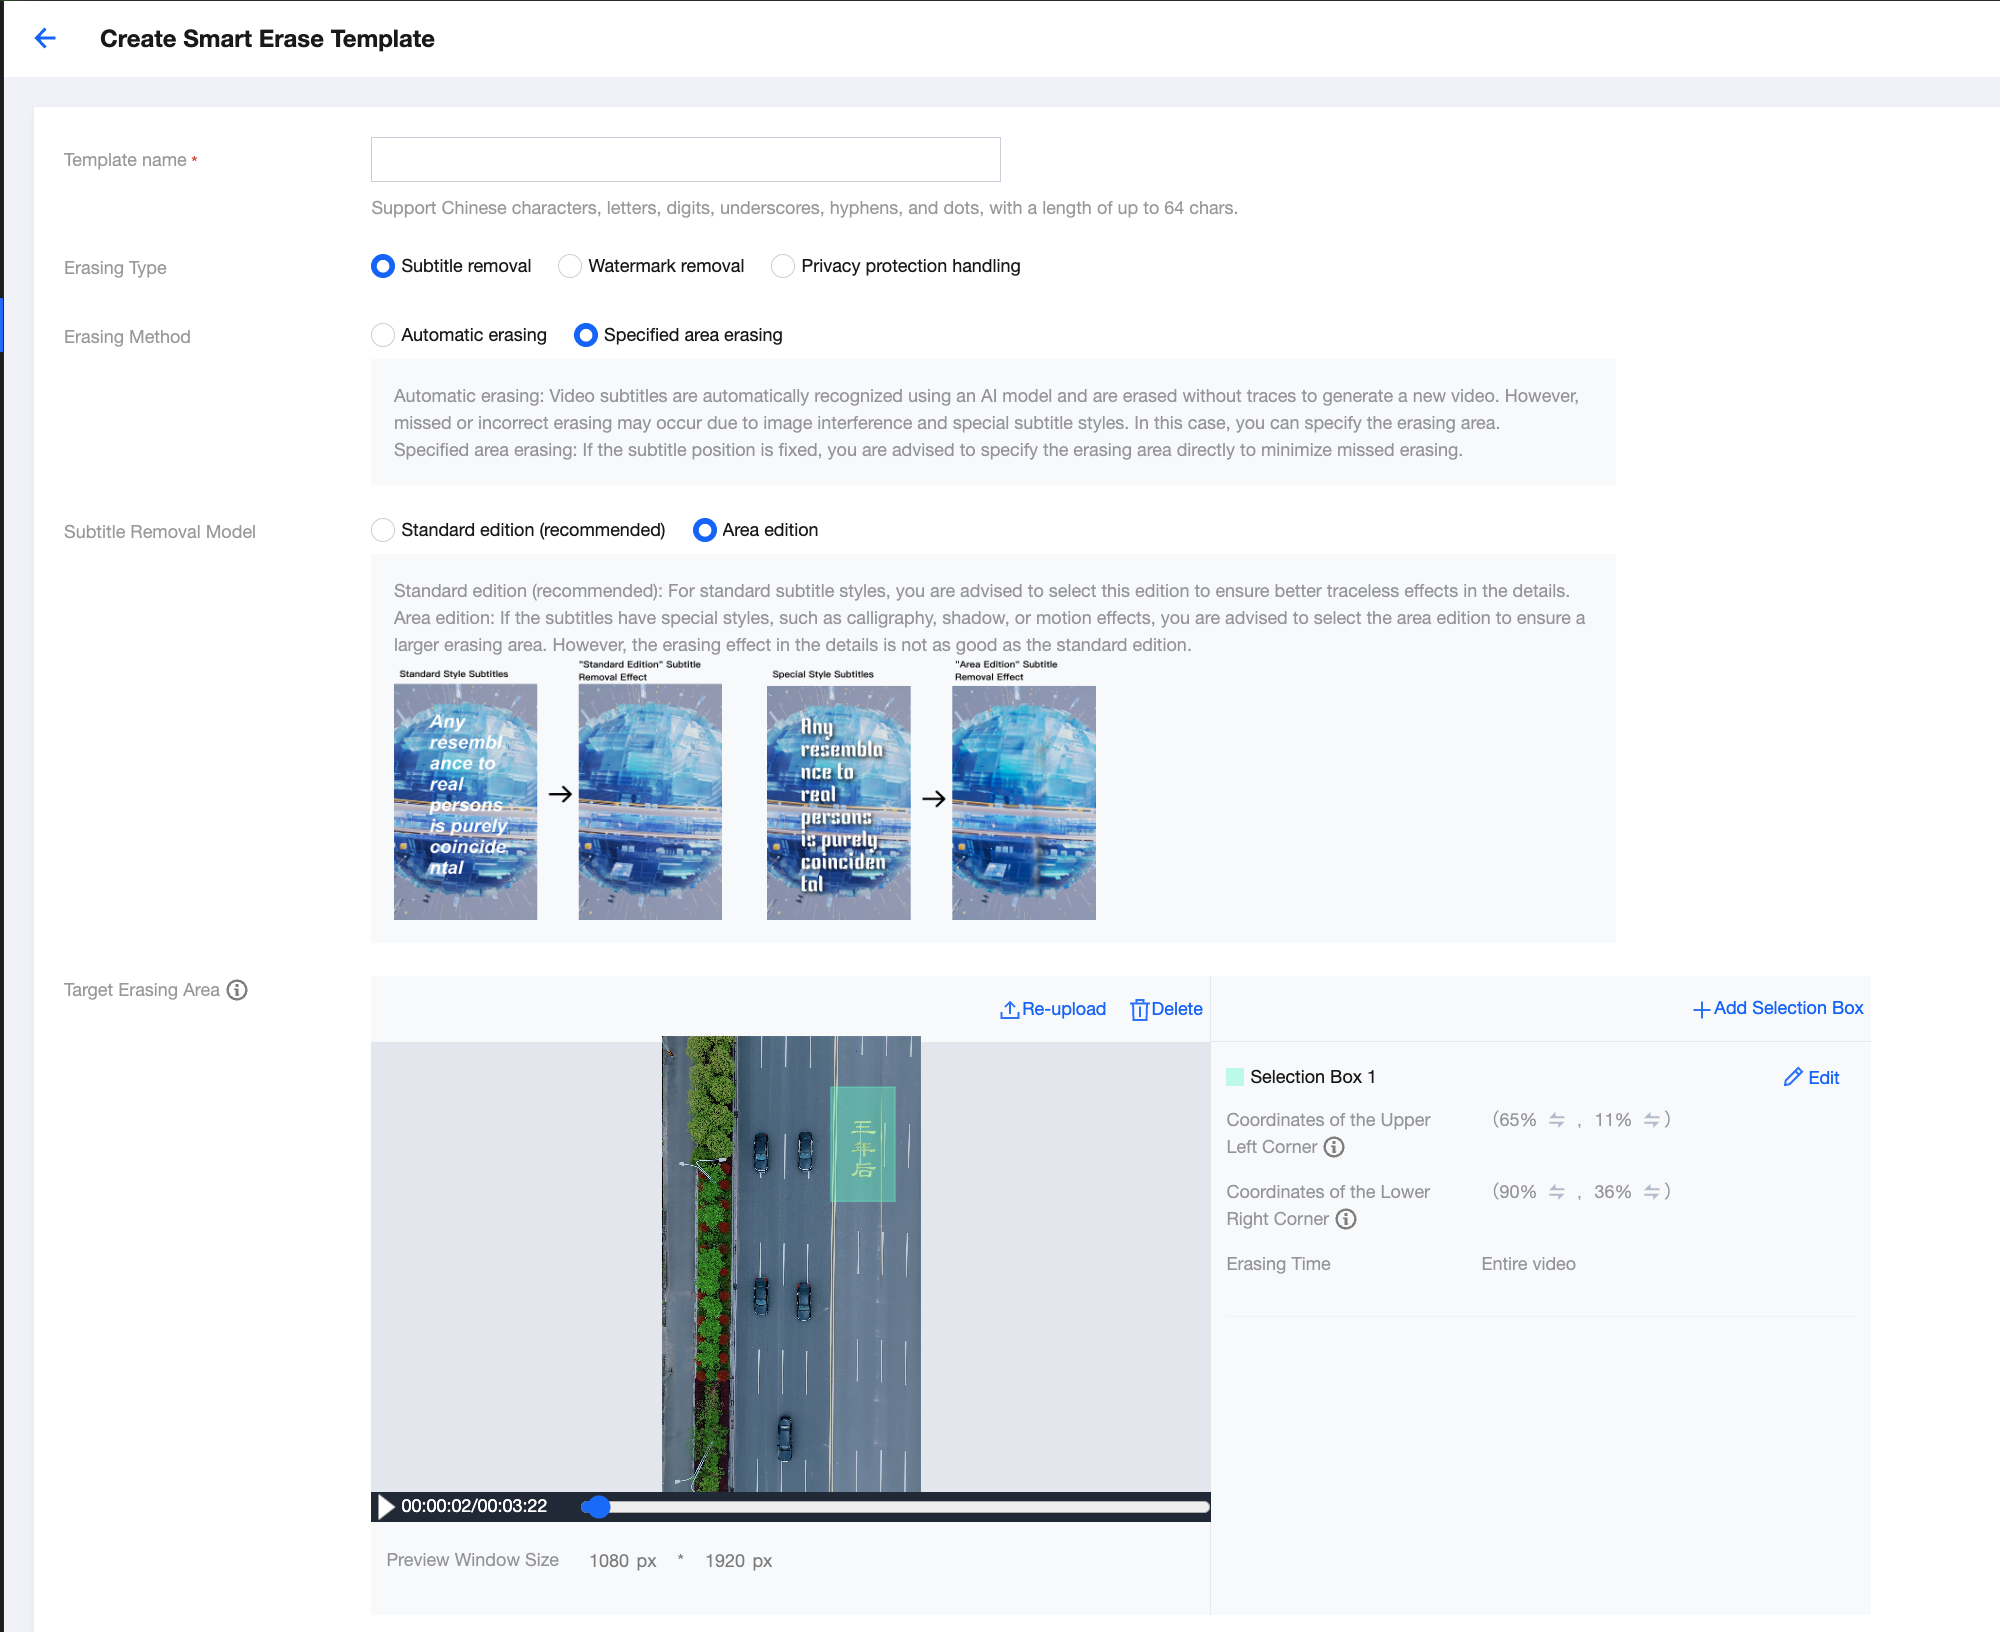
Task: Click the Template name input field
Action: coord(685,160)
